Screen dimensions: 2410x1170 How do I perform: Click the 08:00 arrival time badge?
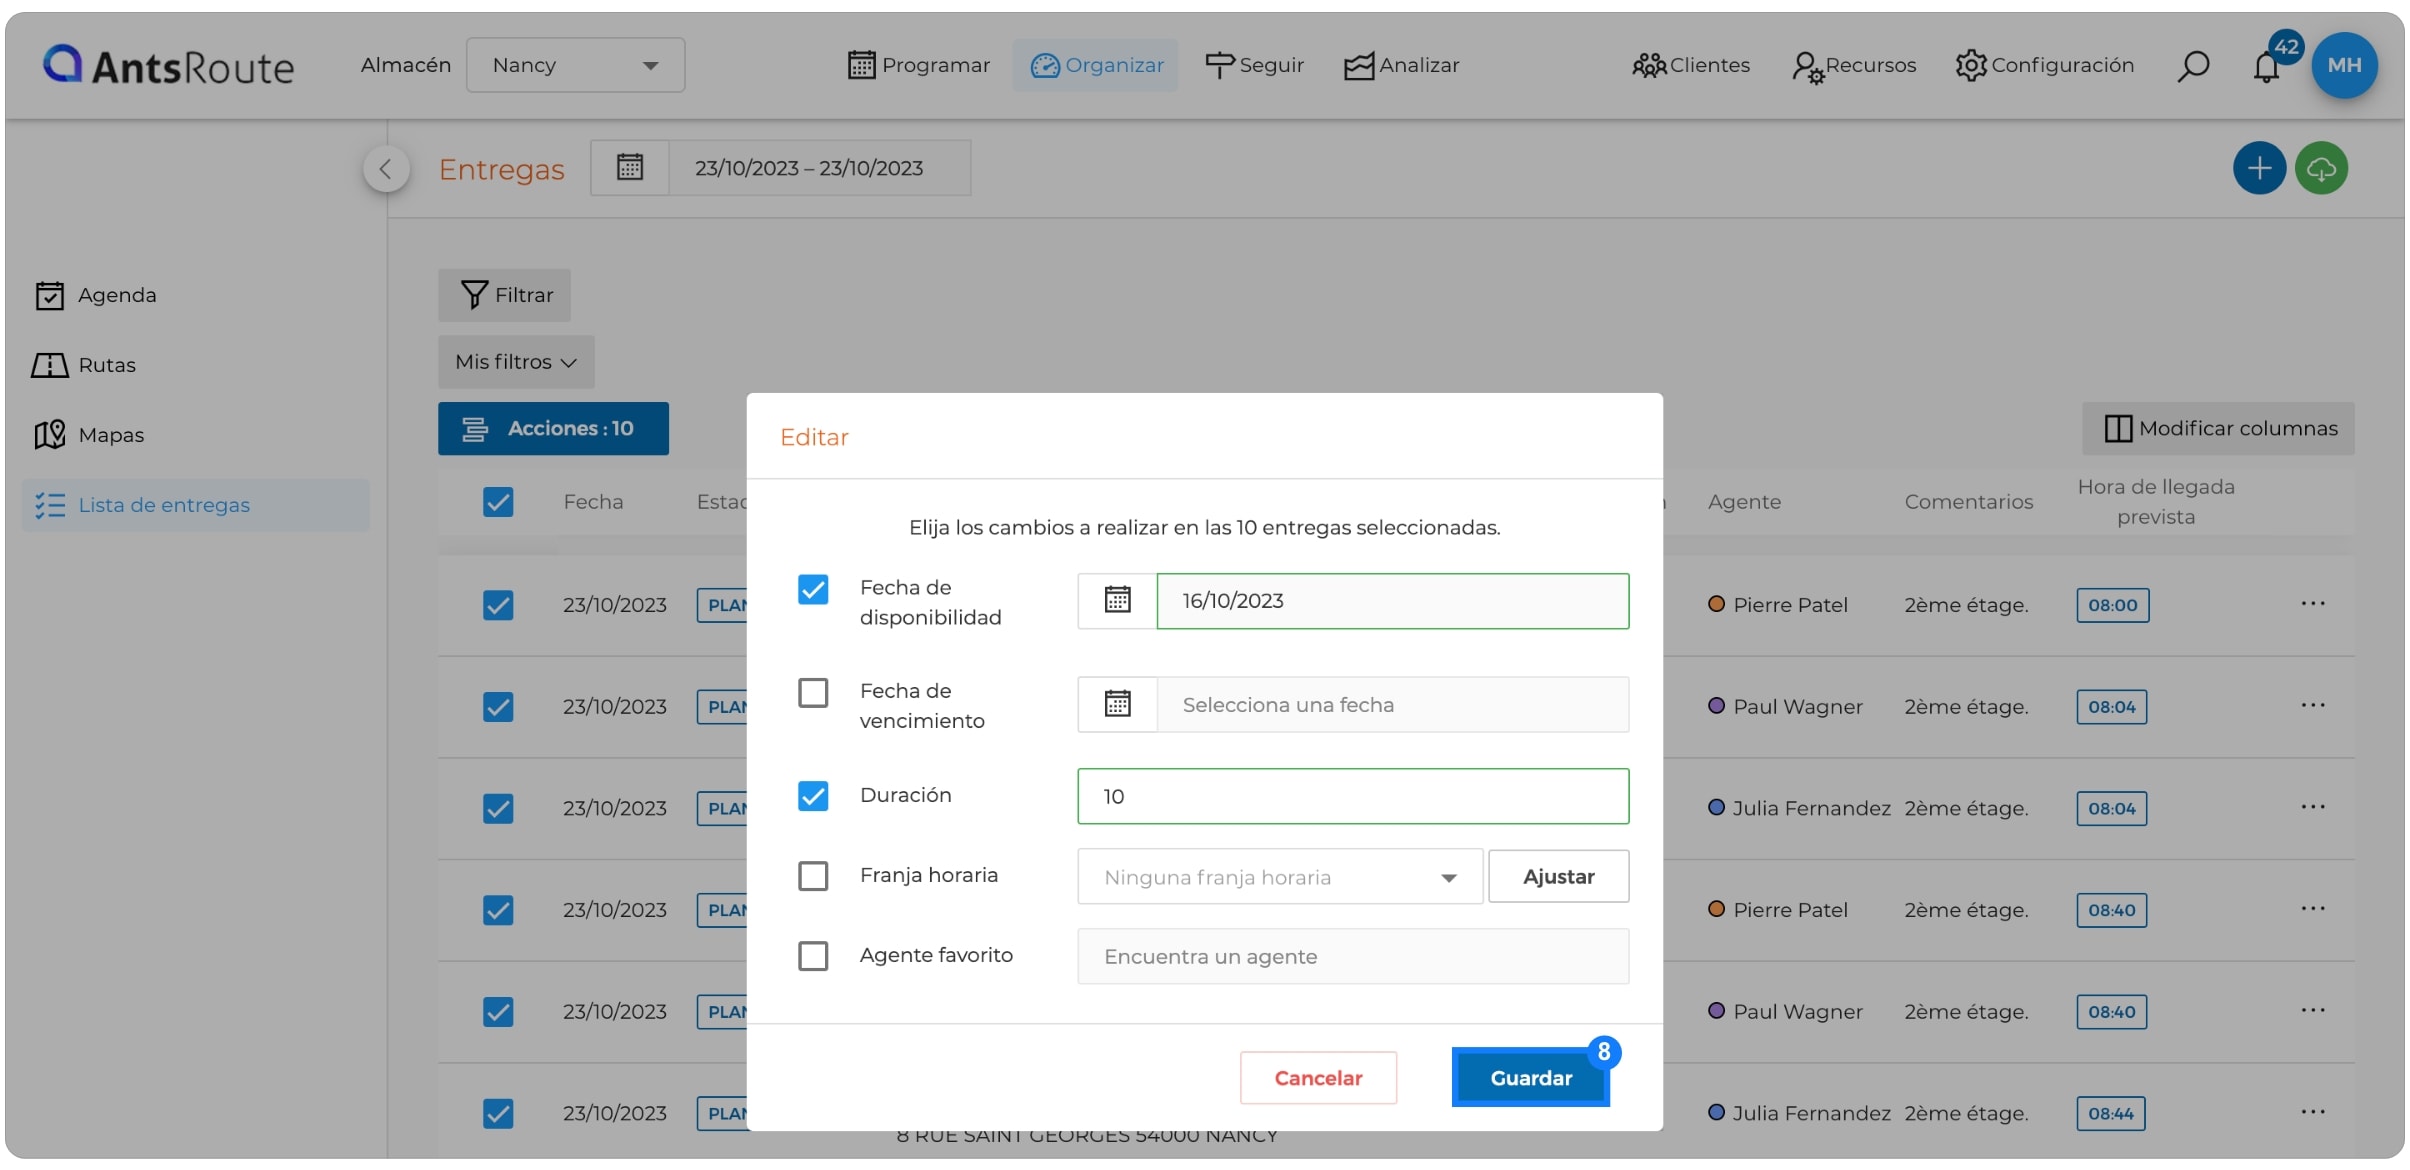pos(2112,605)
